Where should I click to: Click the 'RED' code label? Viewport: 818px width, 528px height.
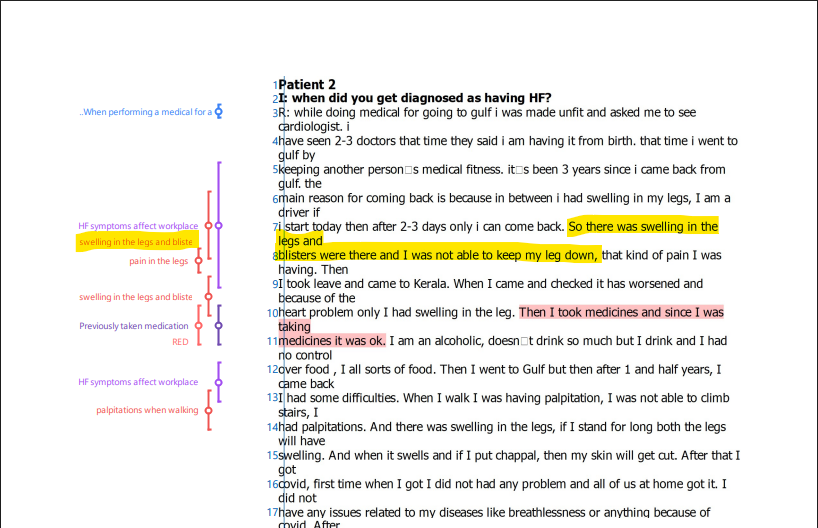pyautogui.click(x=180, y=342)
